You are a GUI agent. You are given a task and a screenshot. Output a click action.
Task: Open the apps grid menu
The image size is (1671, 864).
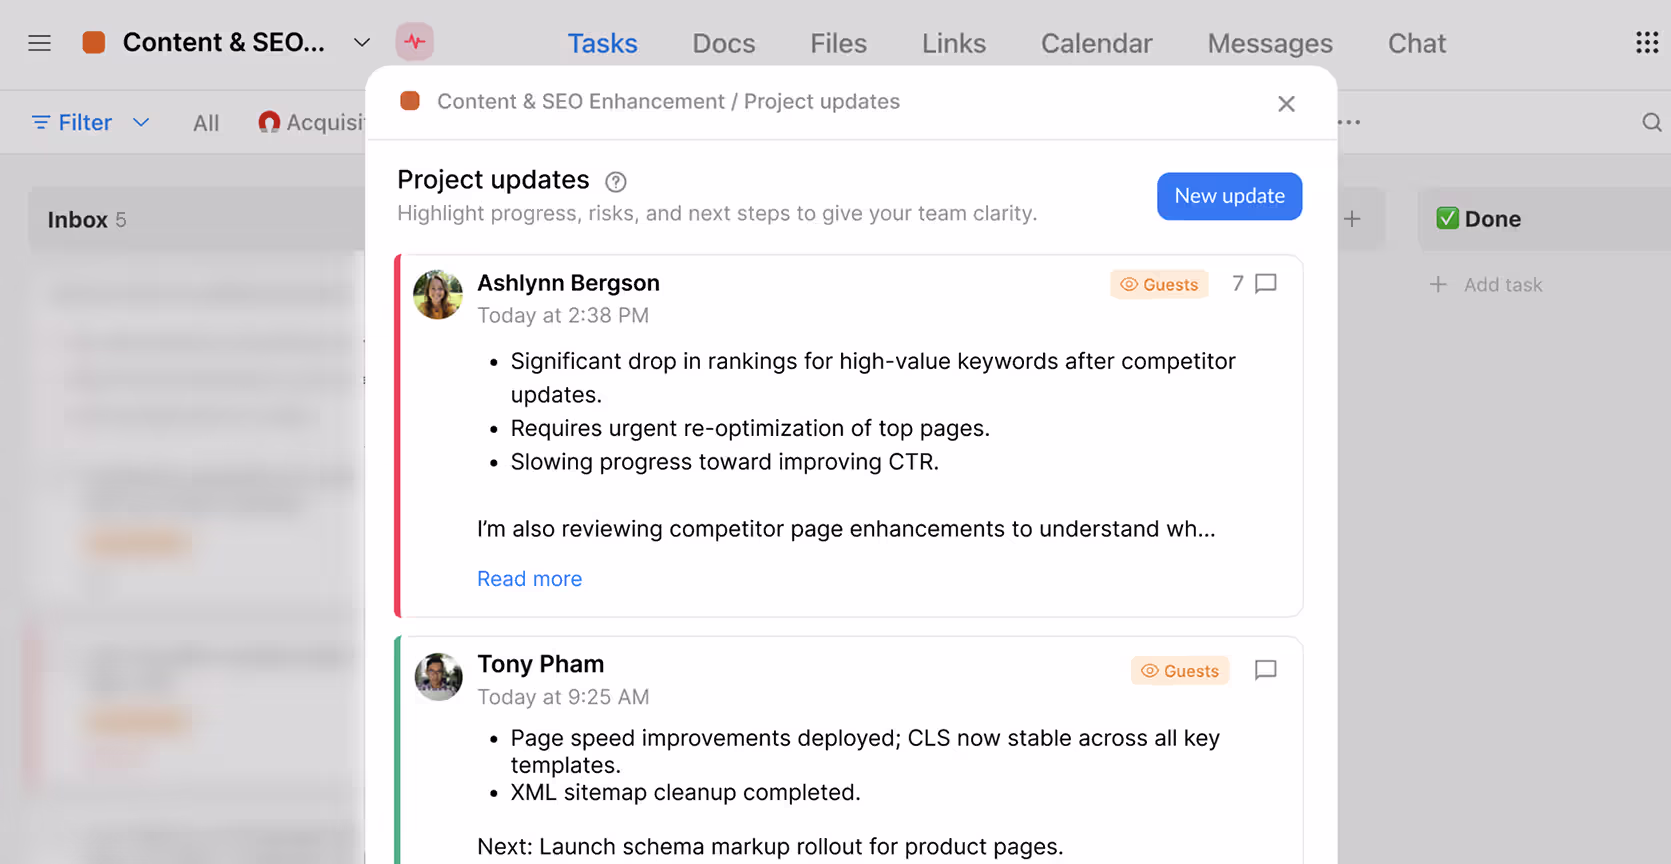click(x=1646, y=42)
